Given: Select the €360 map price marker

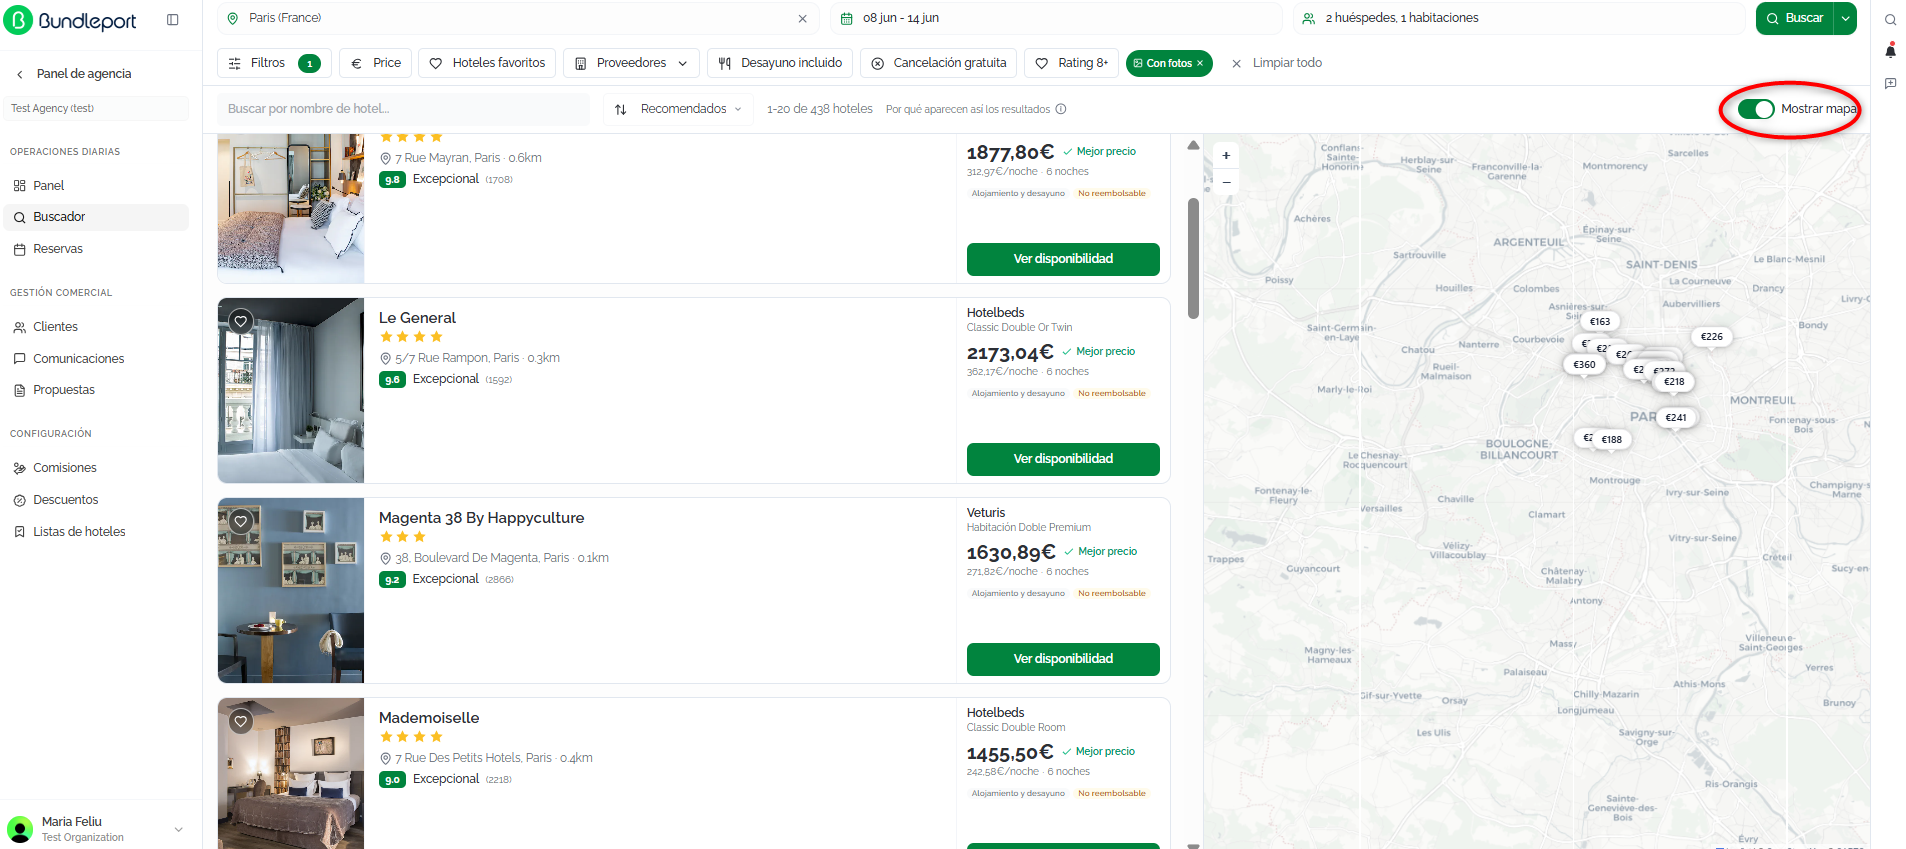Looking at the screenshot, I should tap(1584, 365).
